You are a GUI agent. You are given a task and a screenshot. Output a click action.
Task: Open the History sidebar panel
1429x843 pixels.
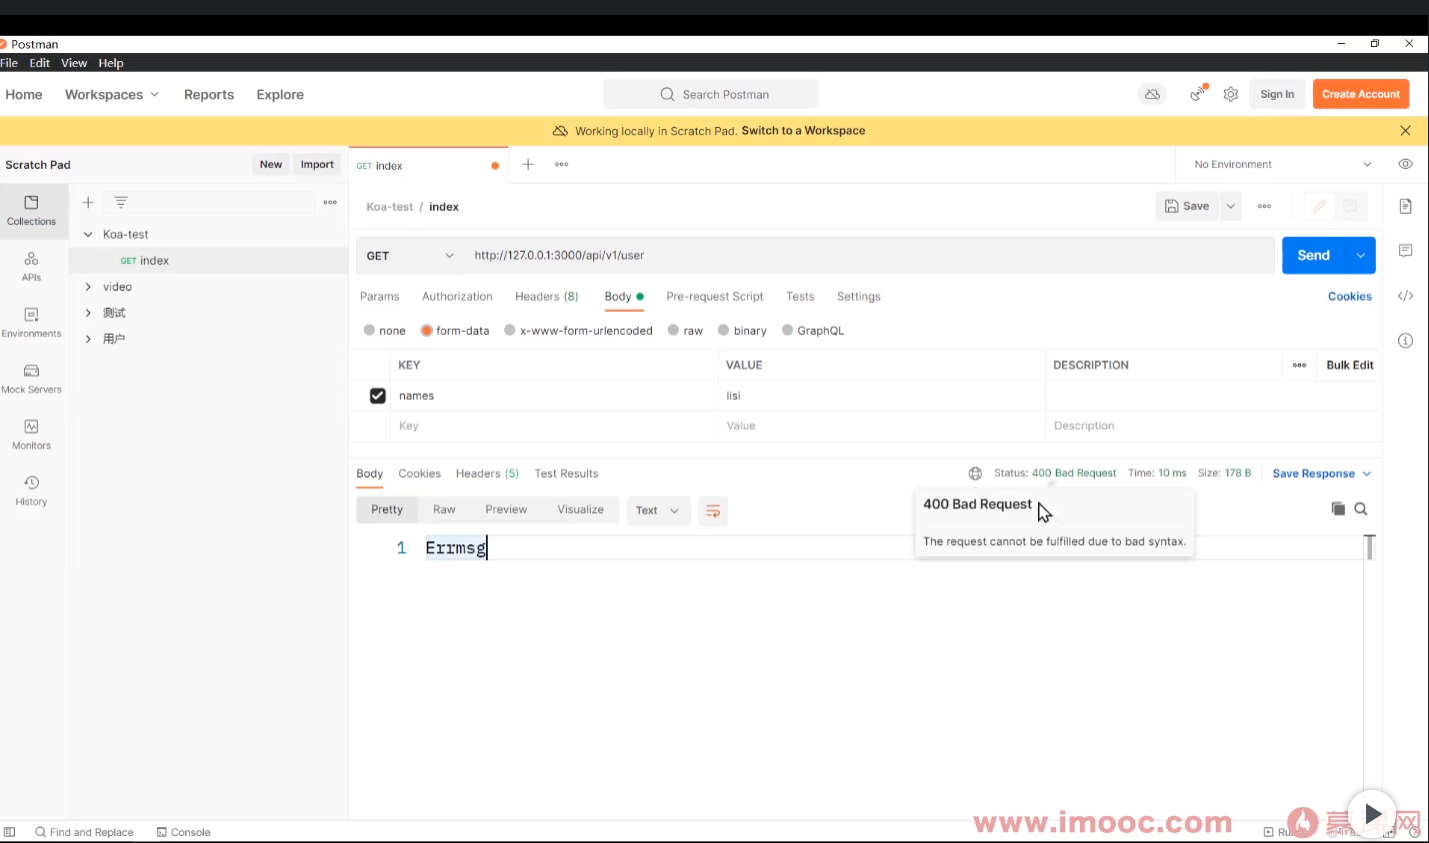[31, 490]
